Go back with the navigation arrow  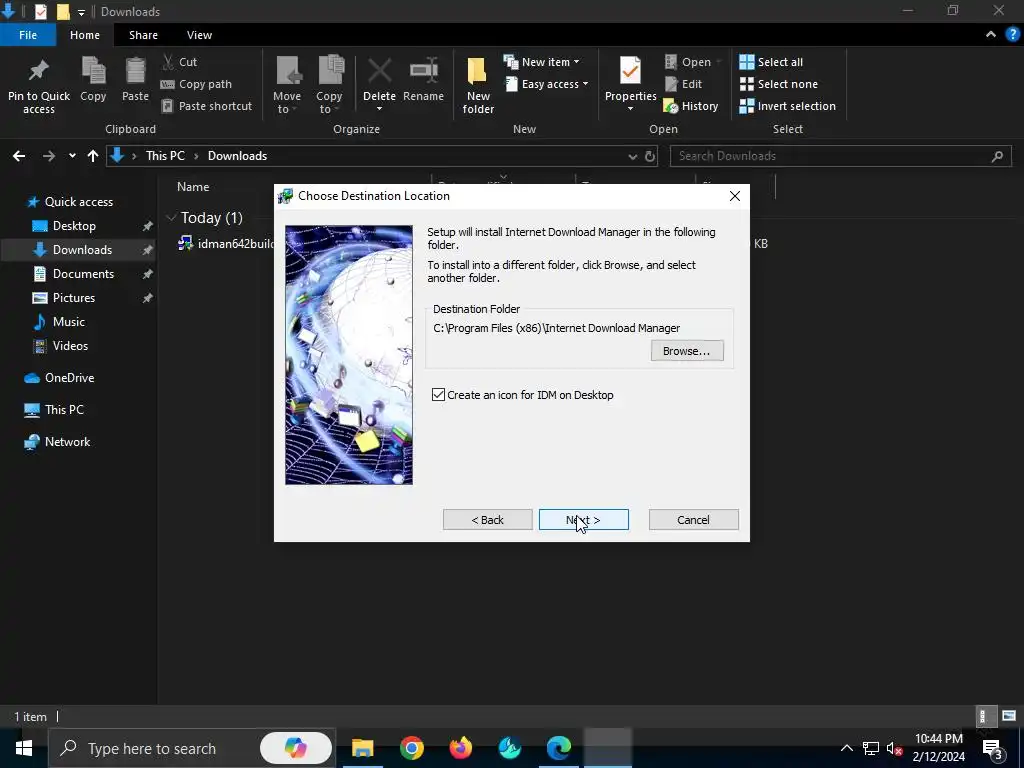pos(19,156)
